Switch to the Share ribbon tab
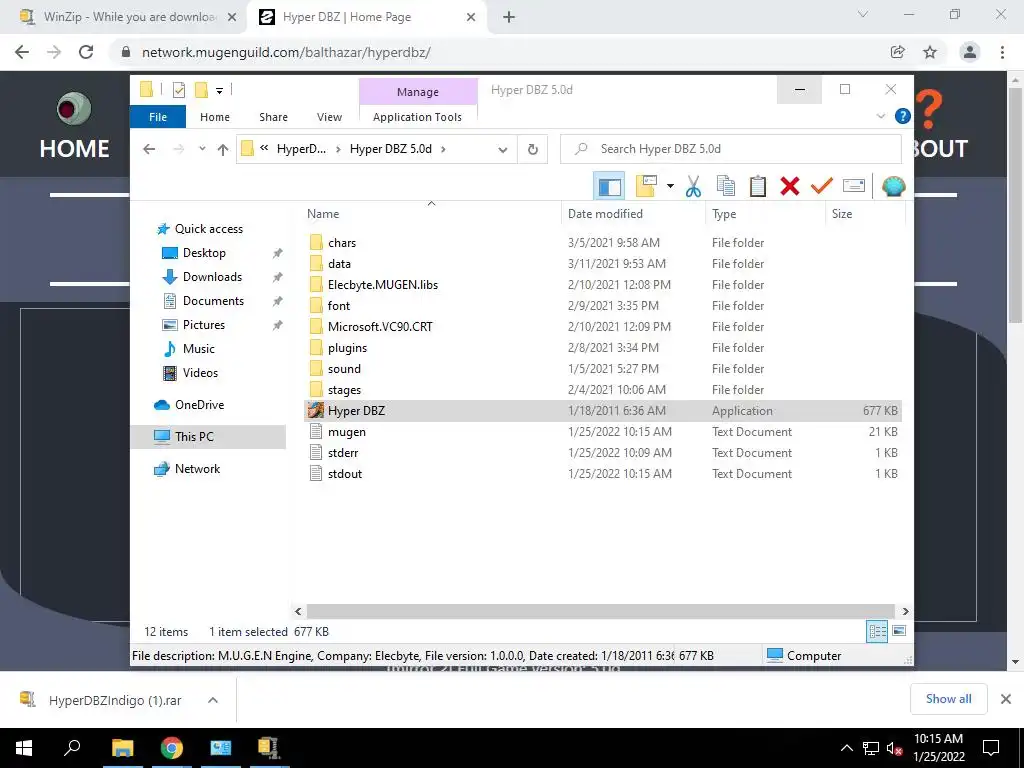The width and height of the screenshot is (1024, 768). coord(273,117)
